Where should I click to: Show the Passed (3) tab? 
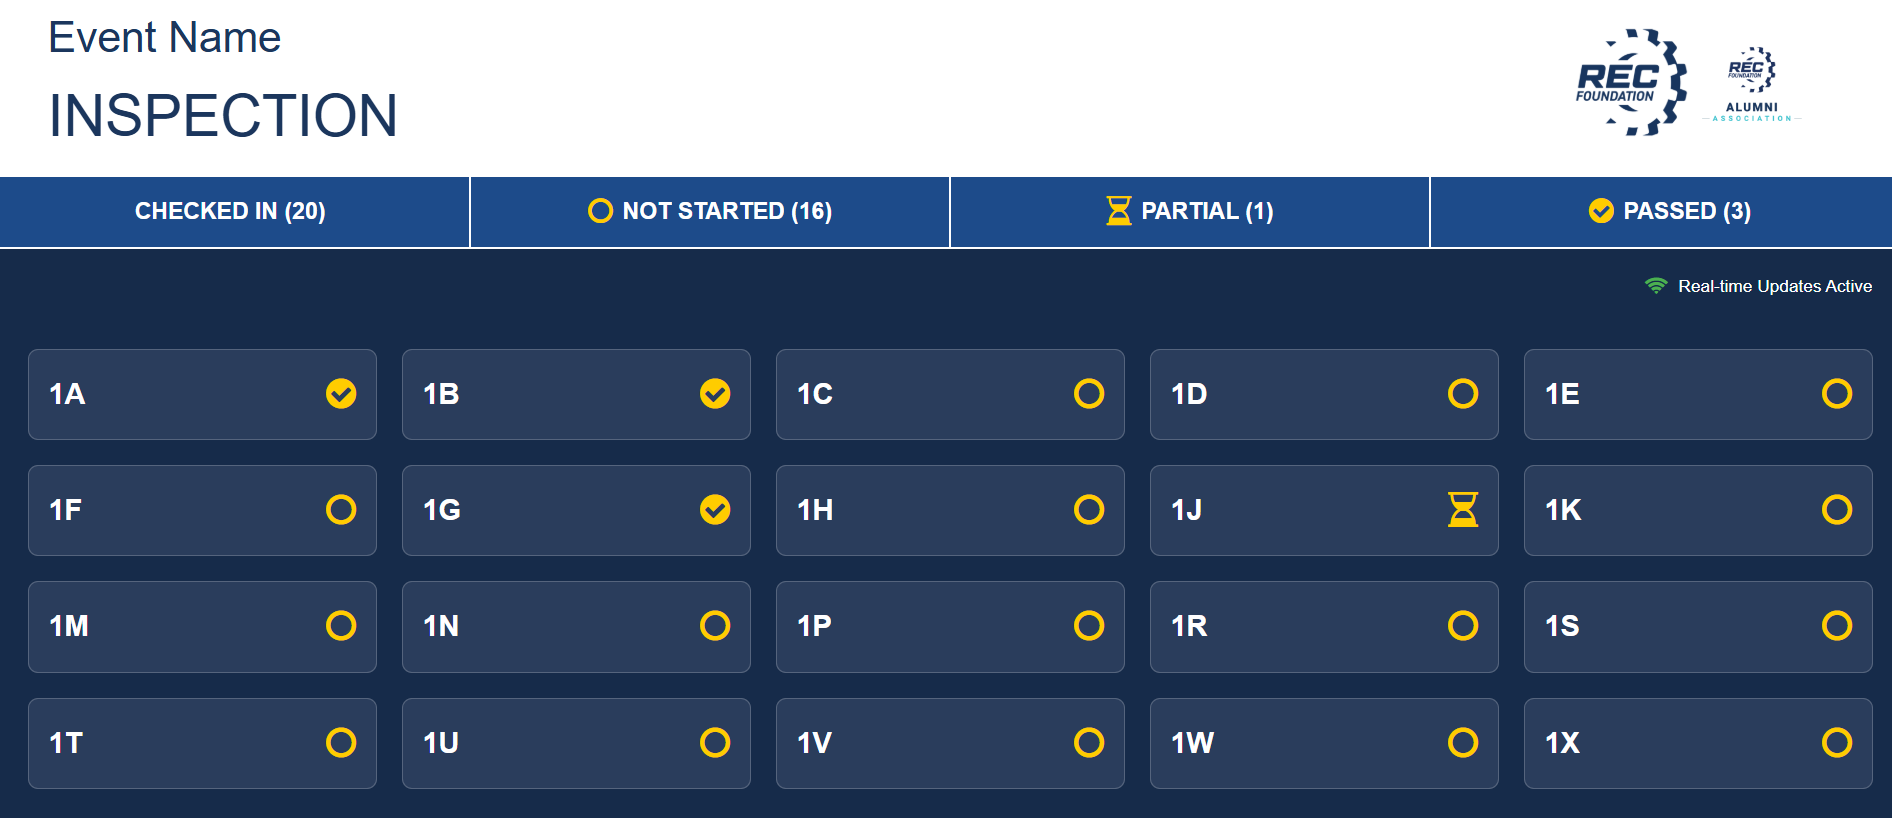(1661, 212)
